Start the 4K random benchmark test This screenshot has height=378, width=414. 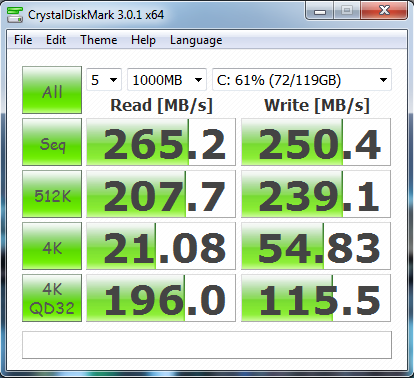[52, 246]
